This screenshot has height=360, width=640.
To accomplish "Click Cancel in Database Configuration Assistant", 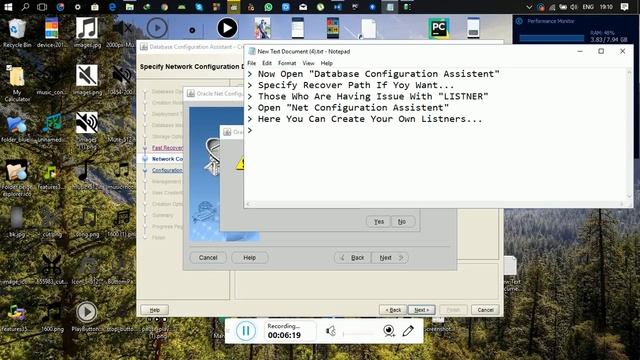I will [x=485, y=310].
